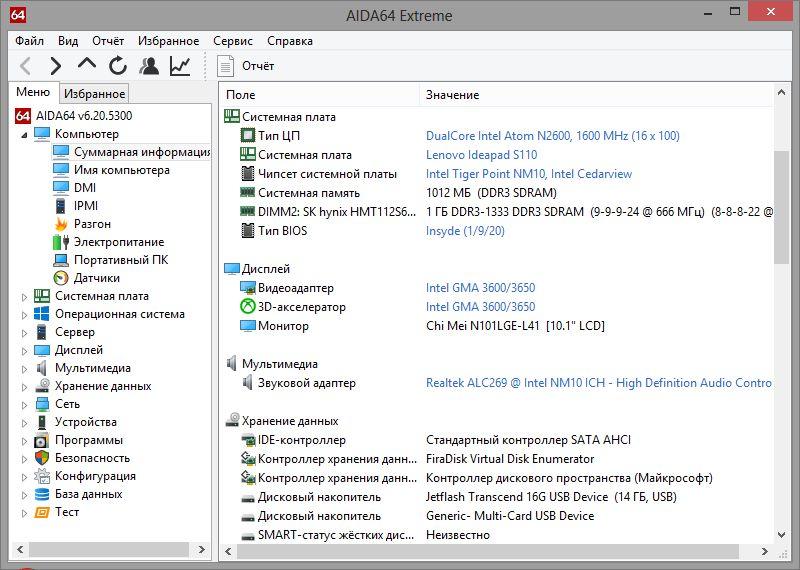Click the benchmark icon for Тест
Screen dimensions: 800x570
click(x=42, y=512)
